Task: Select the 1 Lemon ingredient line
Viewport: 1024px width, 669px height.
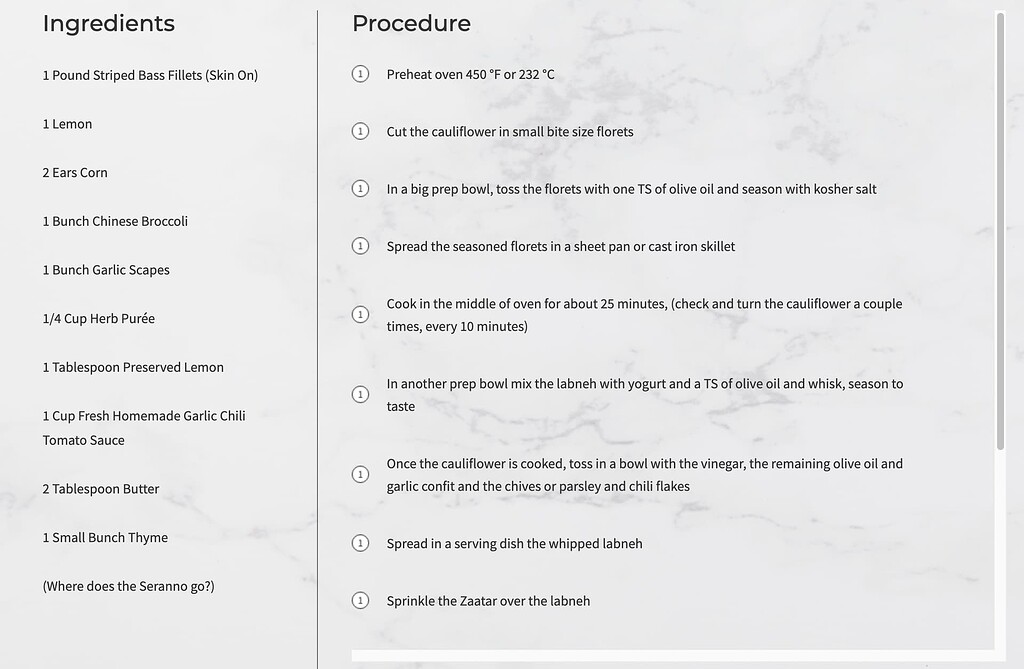Action: (67, 124)
